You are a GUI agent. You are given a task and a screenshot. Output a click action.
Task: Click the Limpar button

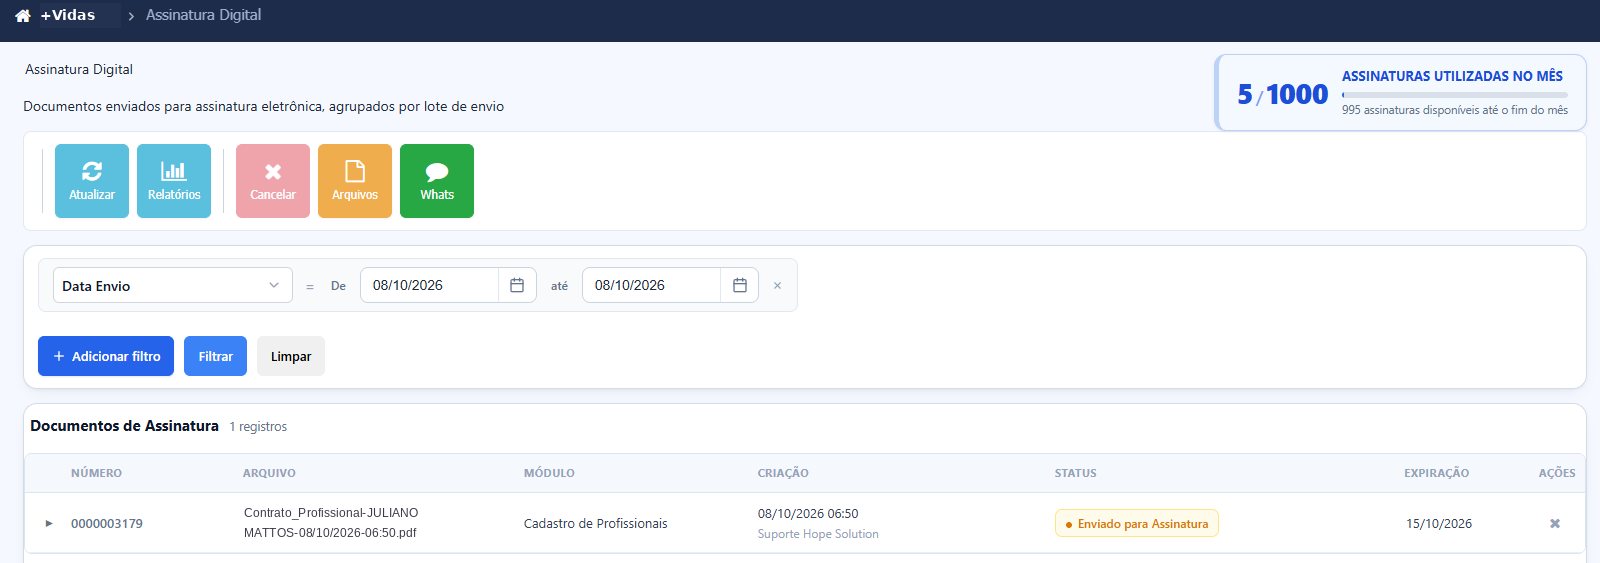point(291,356)
